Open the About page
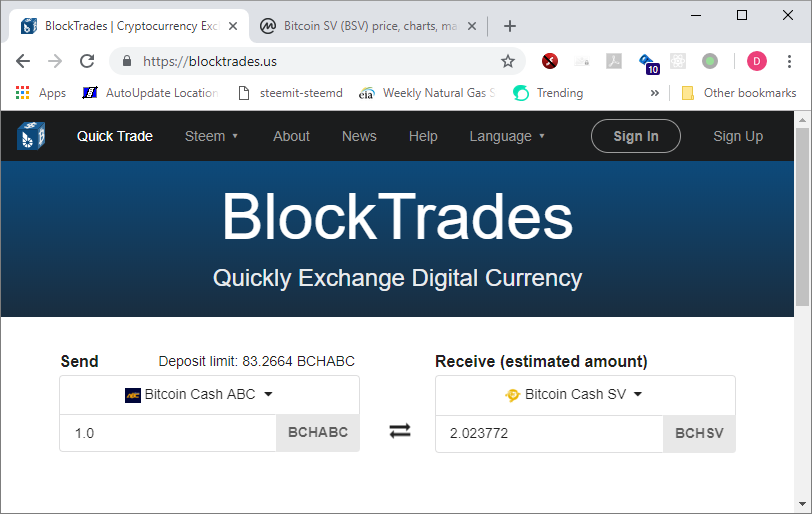This screenshot has width=812, height=514. pyautogui.click(x=291, y=136)
